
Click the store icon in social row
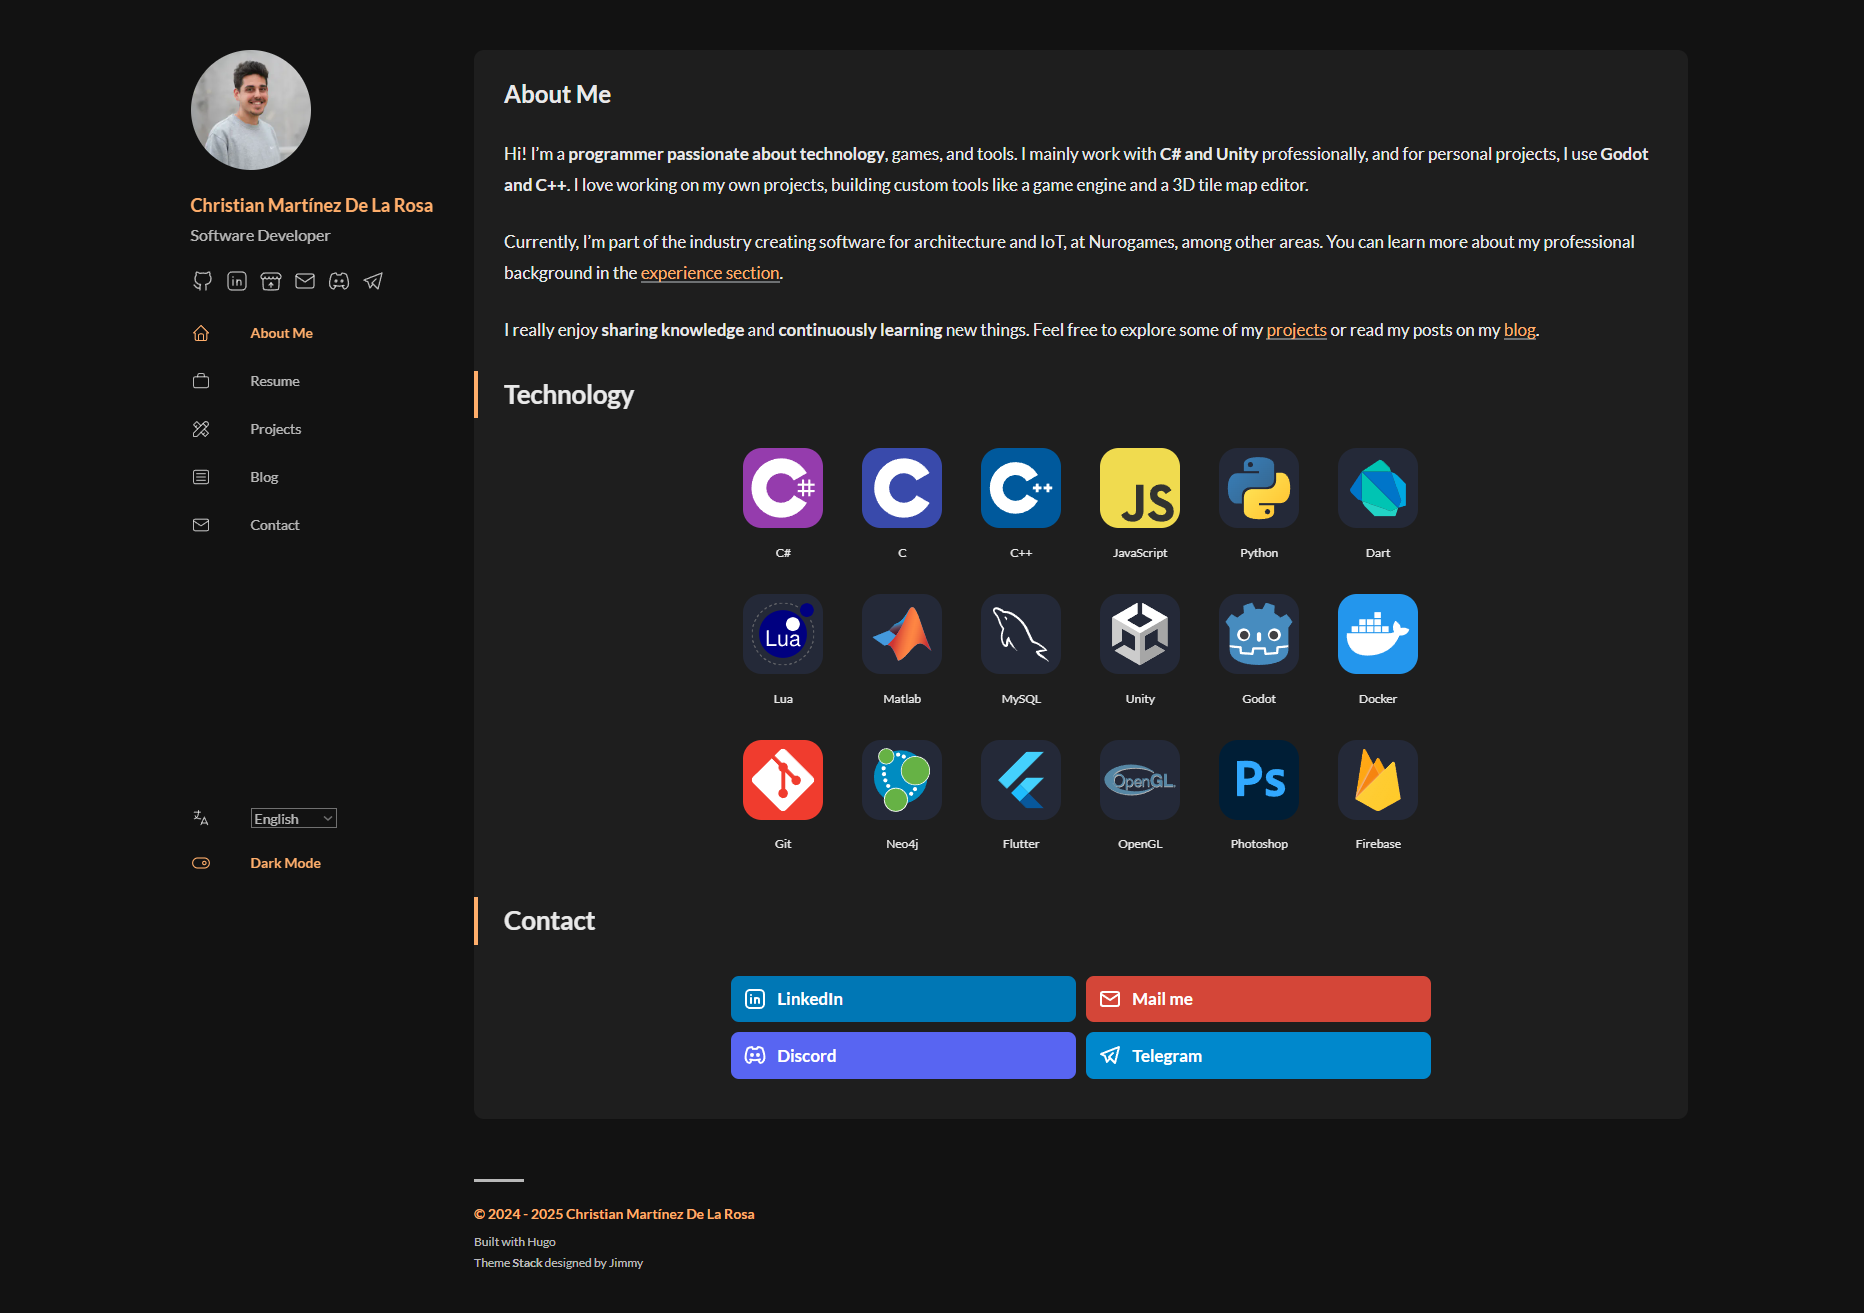click(271, 281)
